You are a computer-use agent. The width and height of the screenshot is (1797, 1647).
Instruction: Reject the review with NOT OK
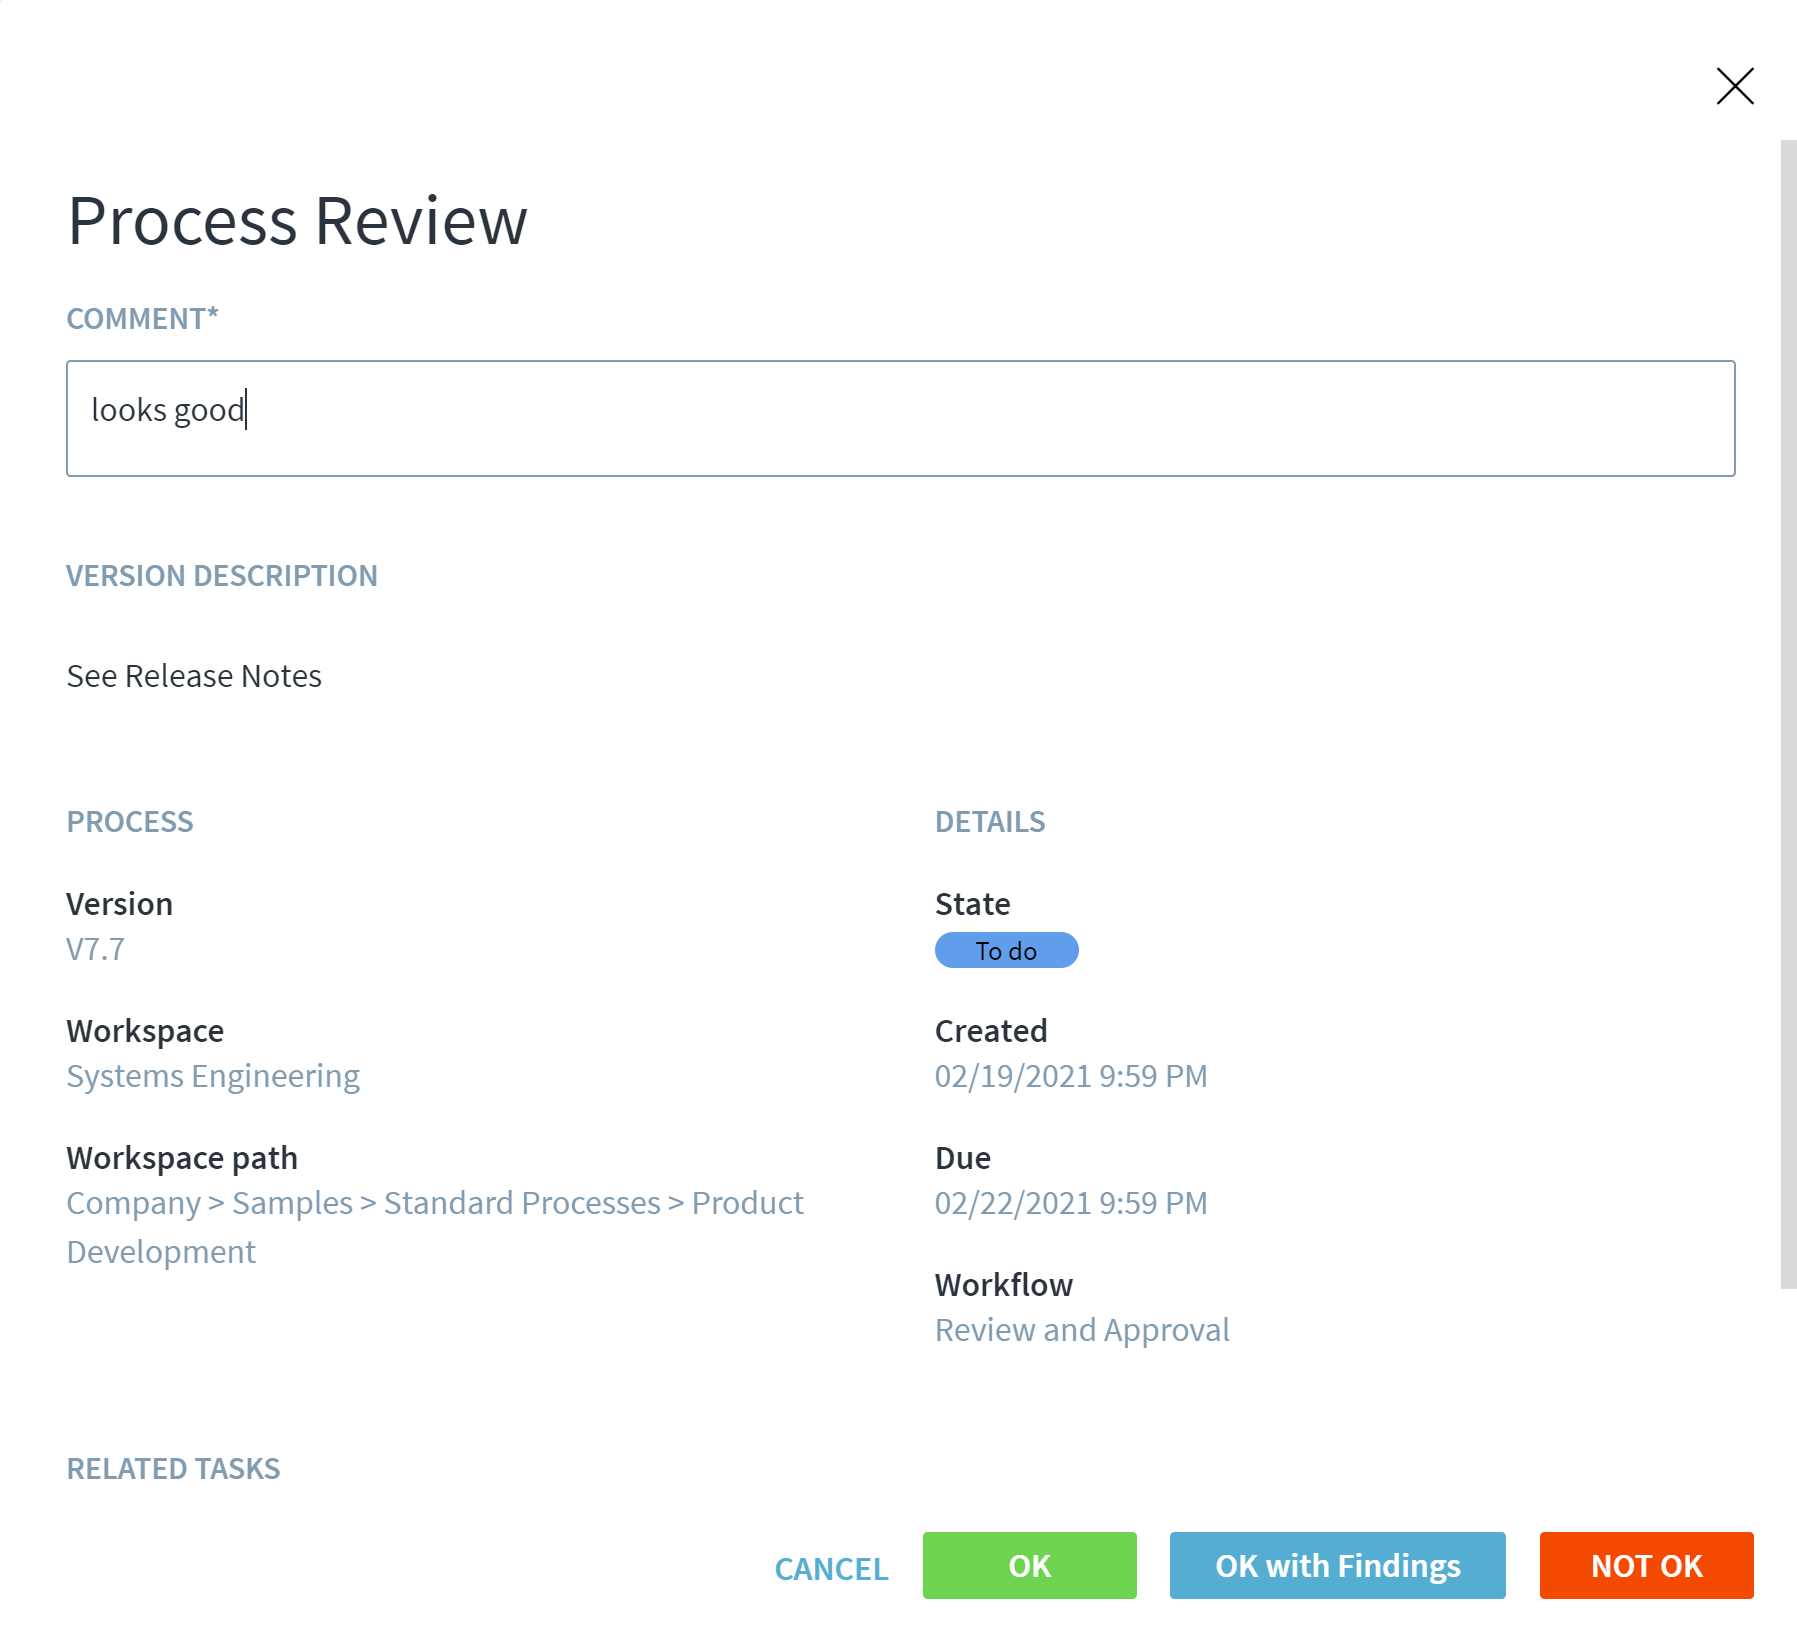[x=1645, y=1565]
